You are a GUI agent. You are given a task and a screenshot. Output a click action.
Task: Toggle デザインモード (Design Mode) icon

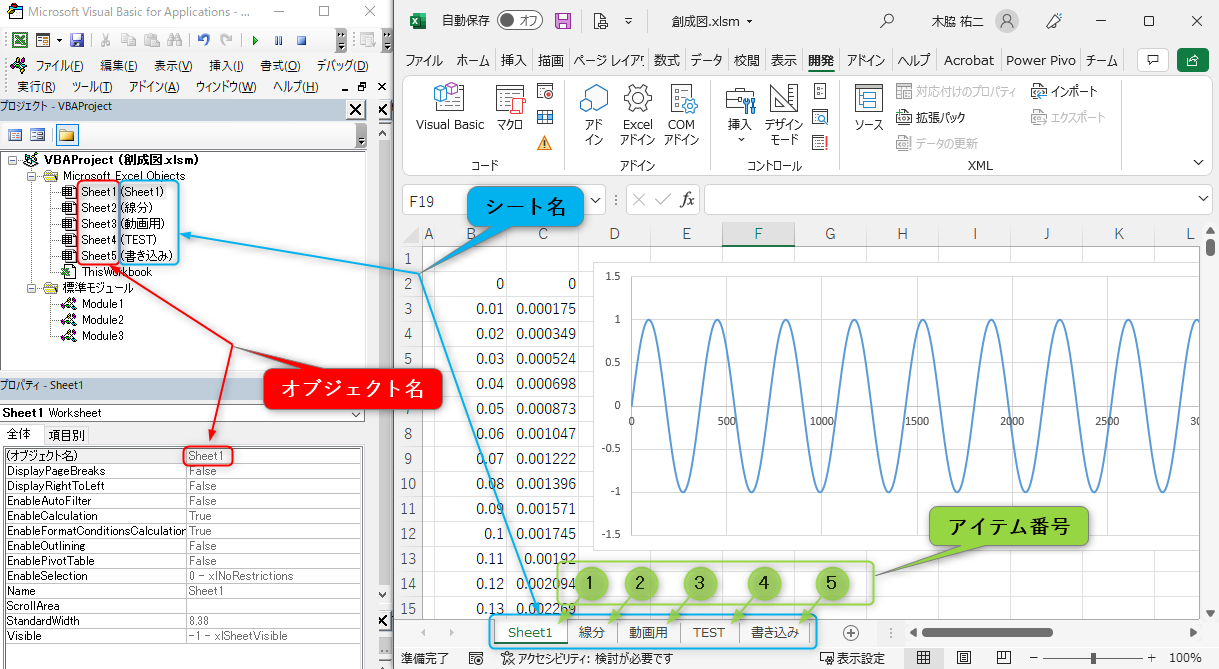coord(784,99)
